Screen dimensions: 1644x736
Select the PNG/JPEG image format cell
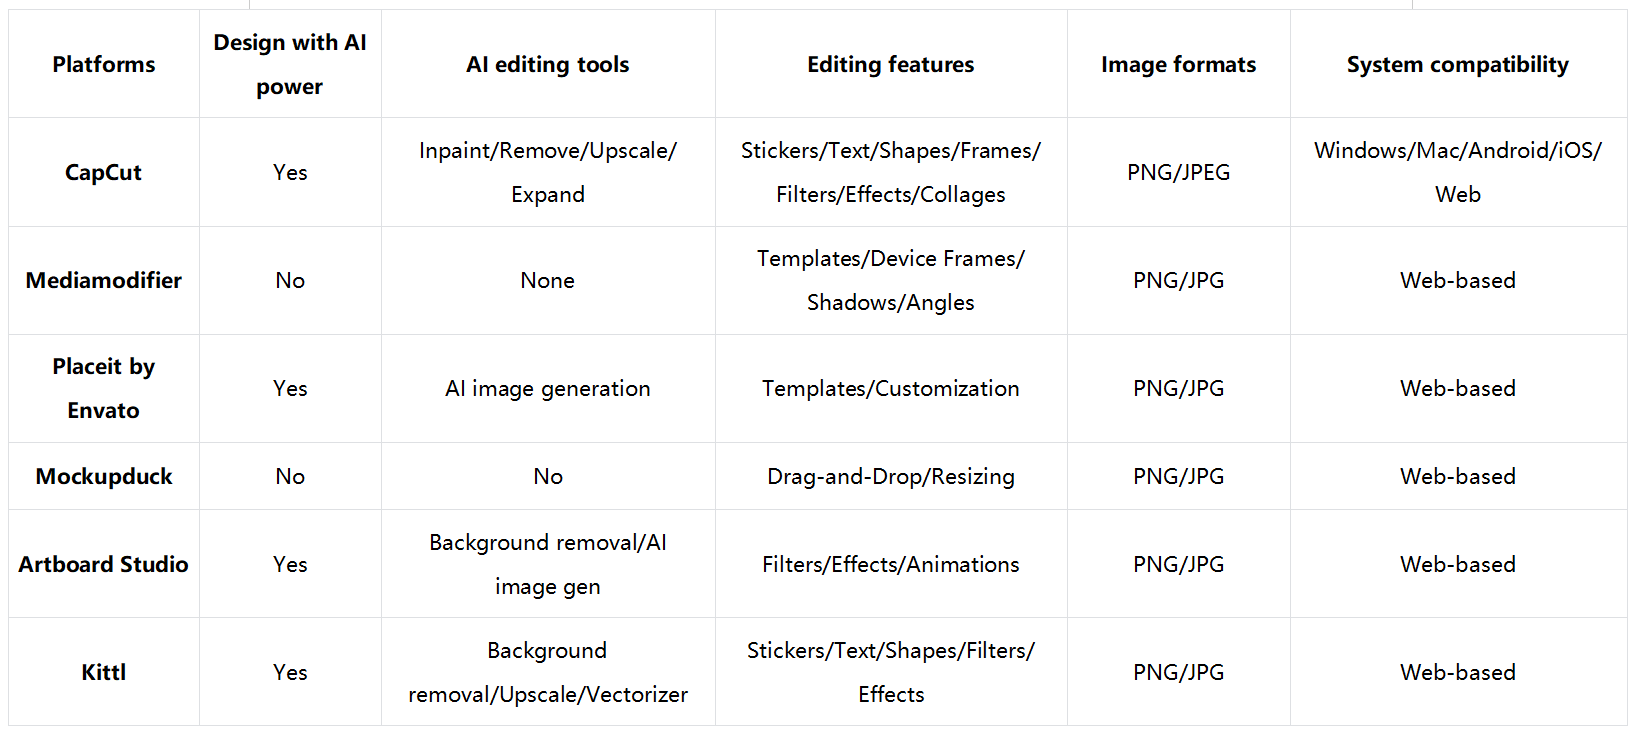[x=1178, y=172]
